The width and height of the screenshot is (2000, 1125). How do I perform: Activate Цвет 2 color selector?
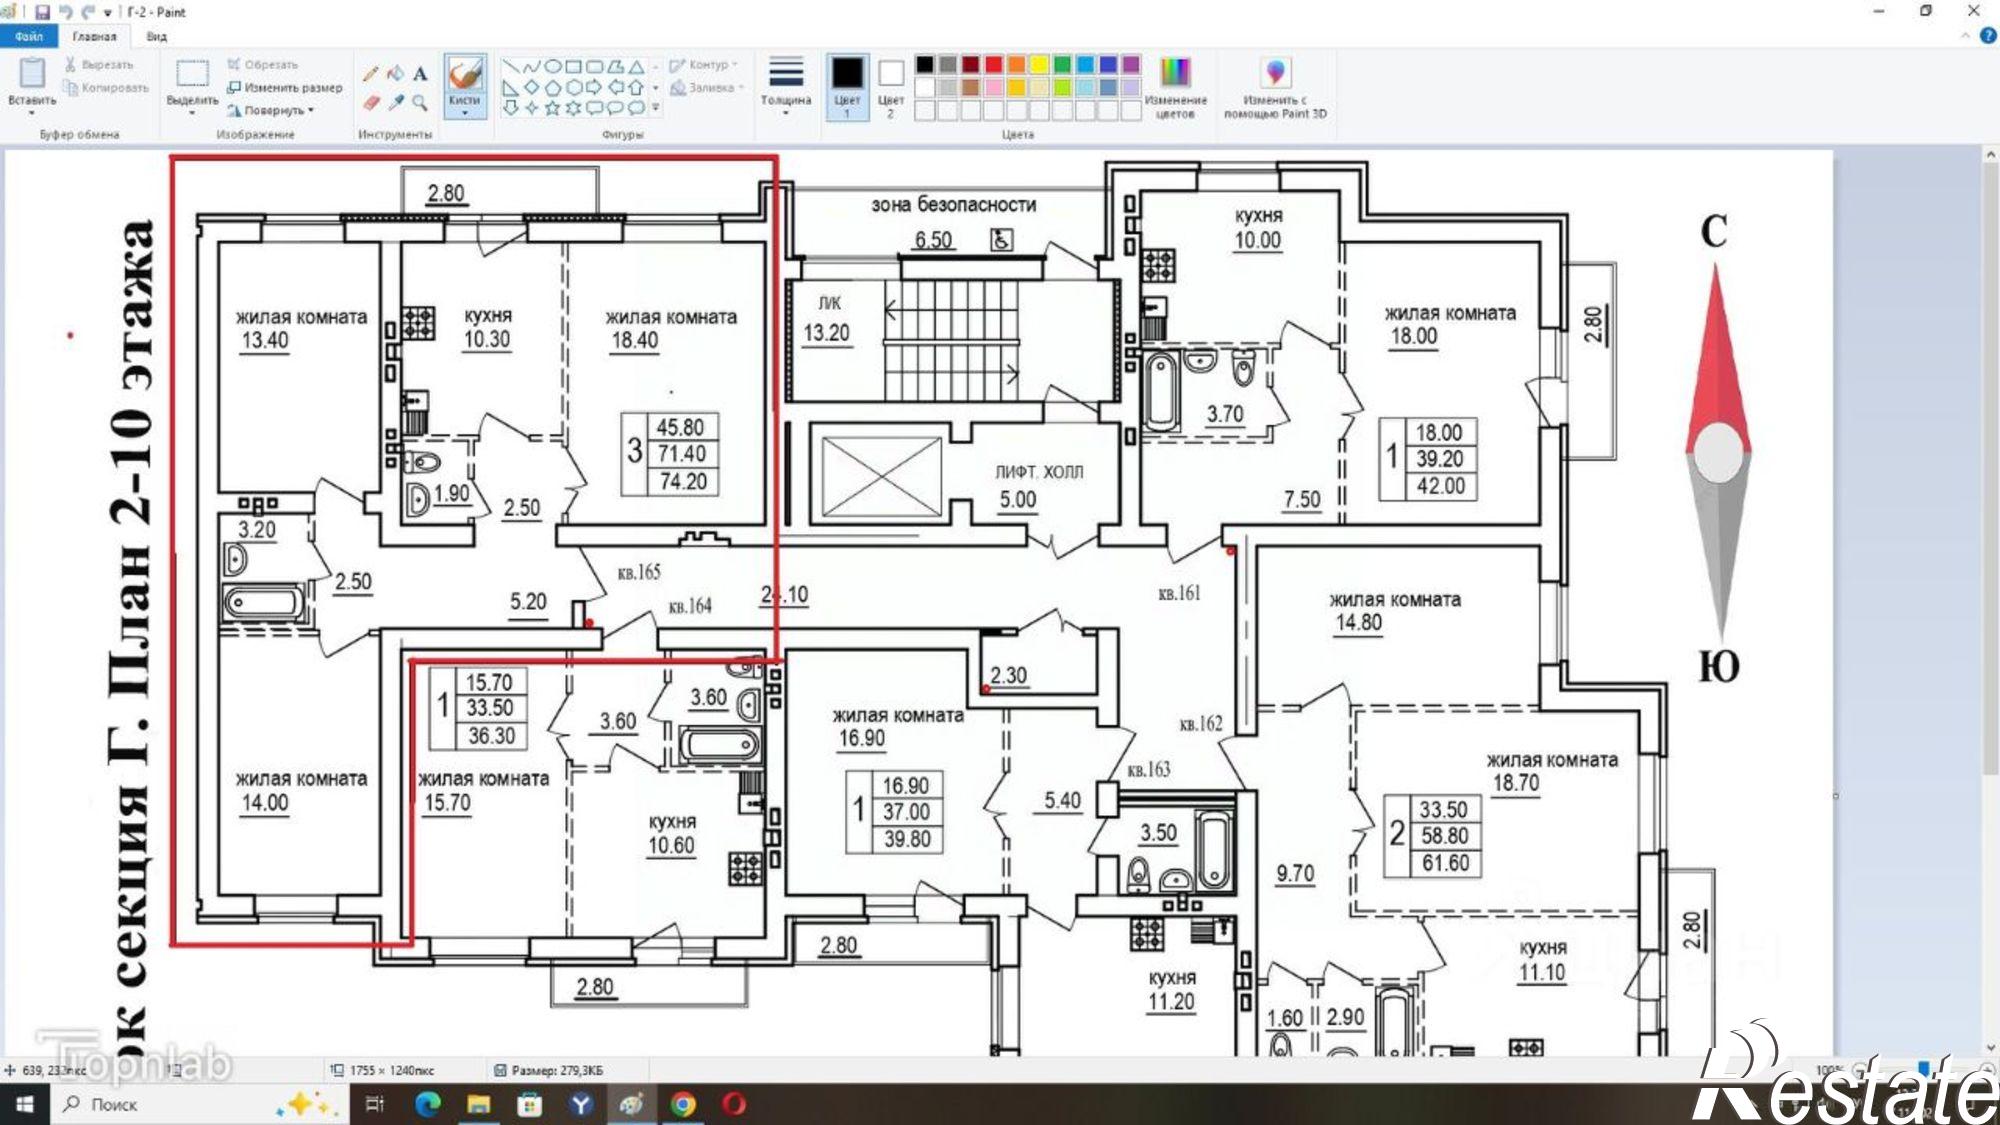pyautogui.click(x=890, y=86)
